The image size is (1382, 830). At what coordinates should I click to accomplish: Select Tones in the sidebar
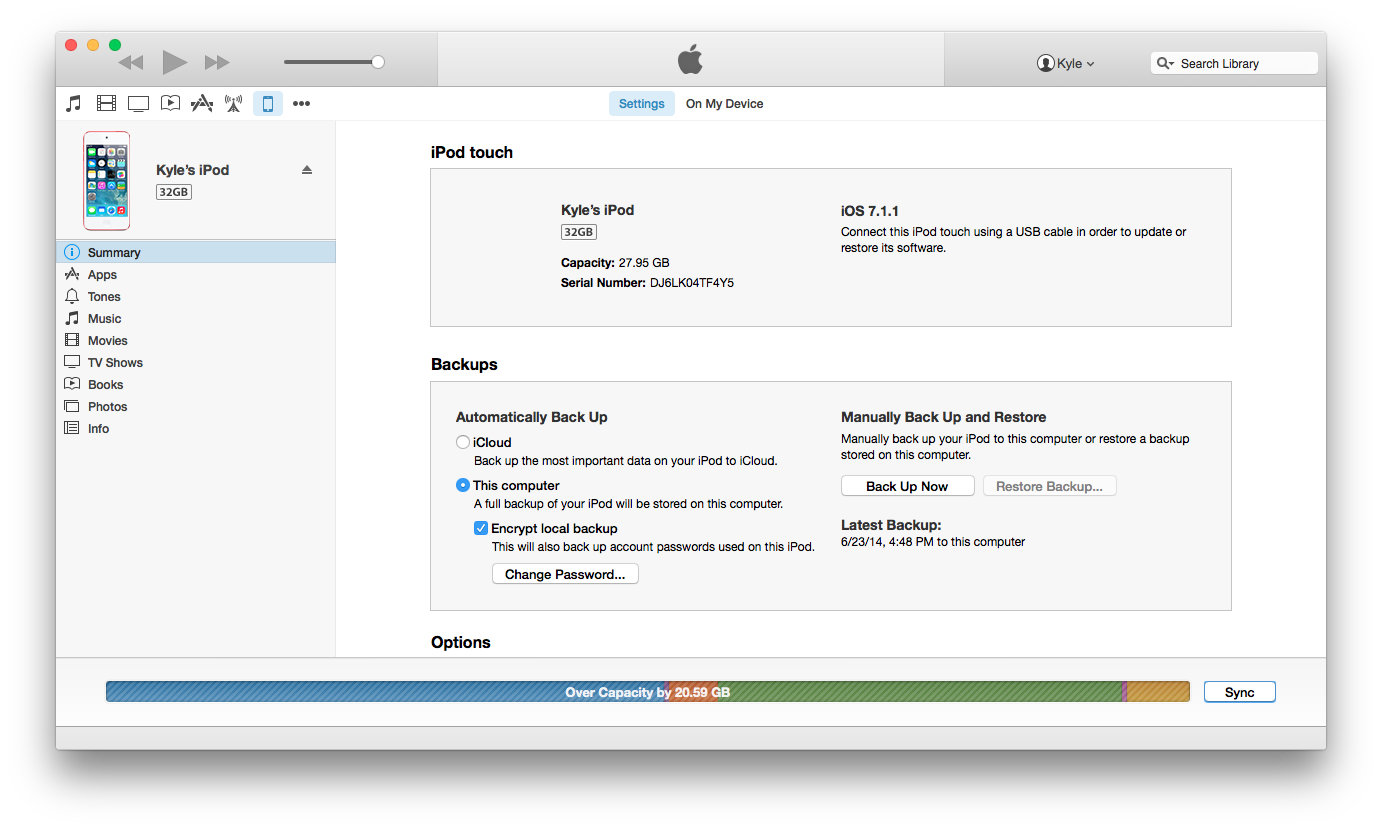click(x=196, y=296)
